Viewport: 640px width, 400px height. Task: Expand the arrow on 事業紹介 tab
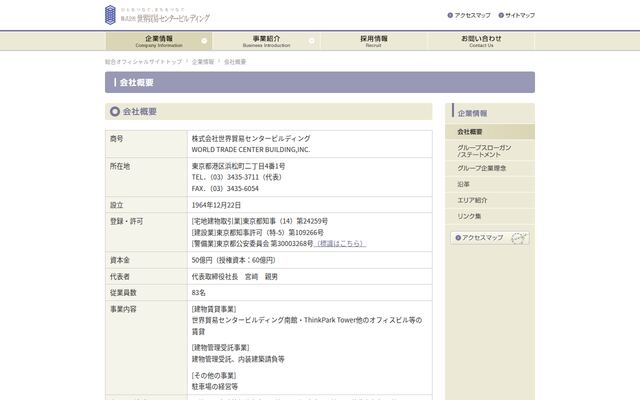312,41
